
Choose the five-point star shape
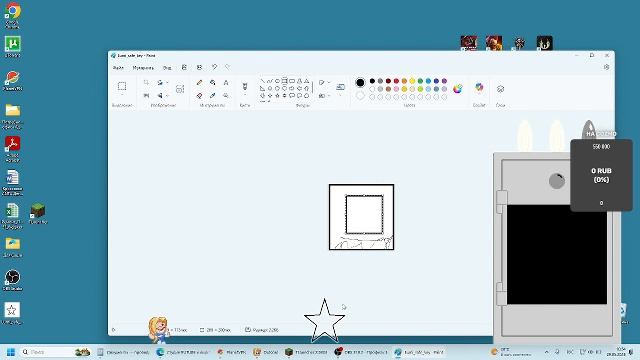(x=277, y=96)
